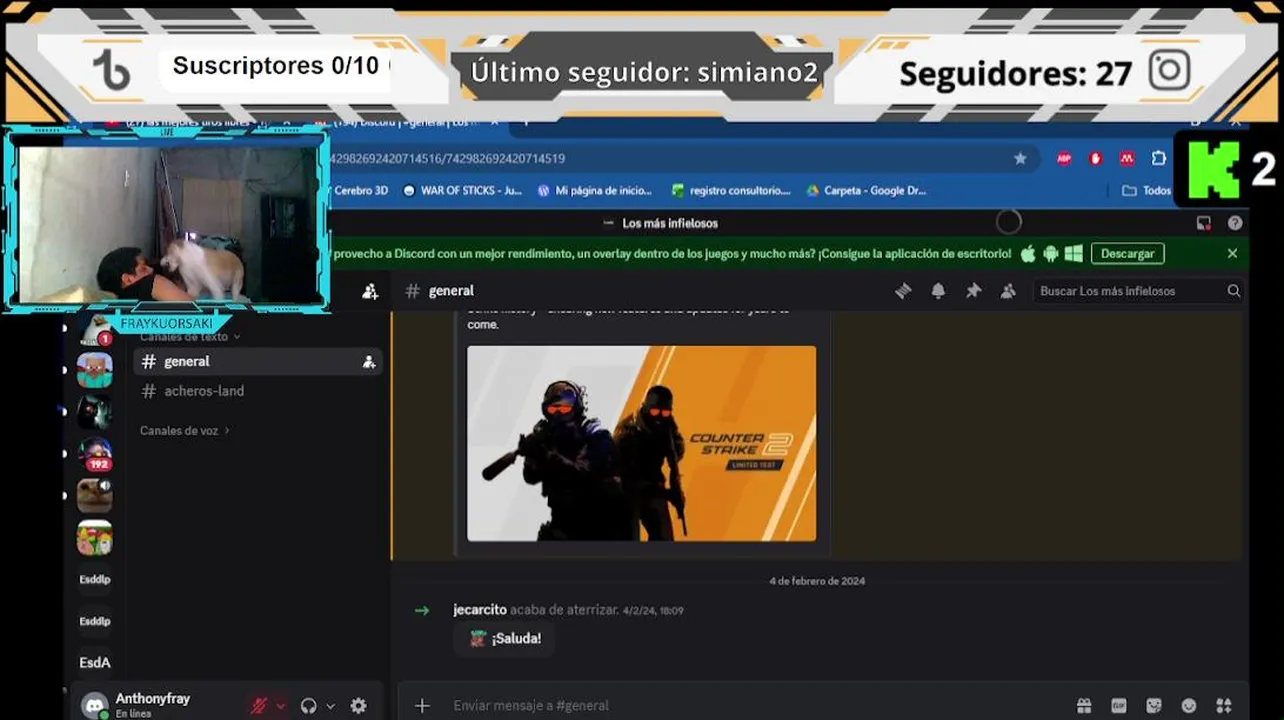This screenshot has width=1284, height=720.
Task: Toggle deafen headphones button
Action: (308, 706)
